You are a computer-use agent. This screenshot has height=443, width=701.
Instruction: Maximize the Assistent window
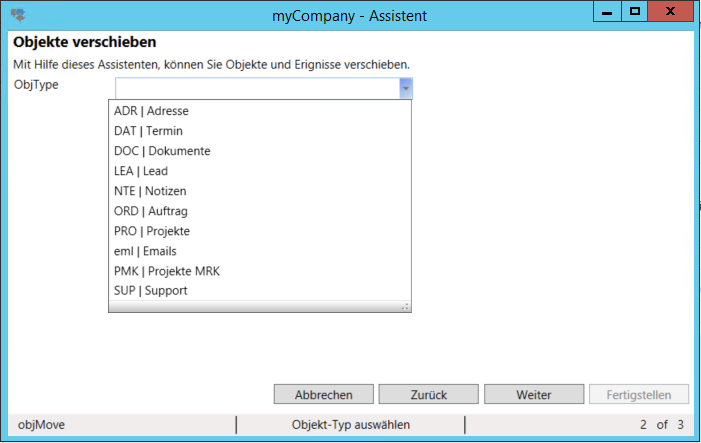click(x=634, y=12)
